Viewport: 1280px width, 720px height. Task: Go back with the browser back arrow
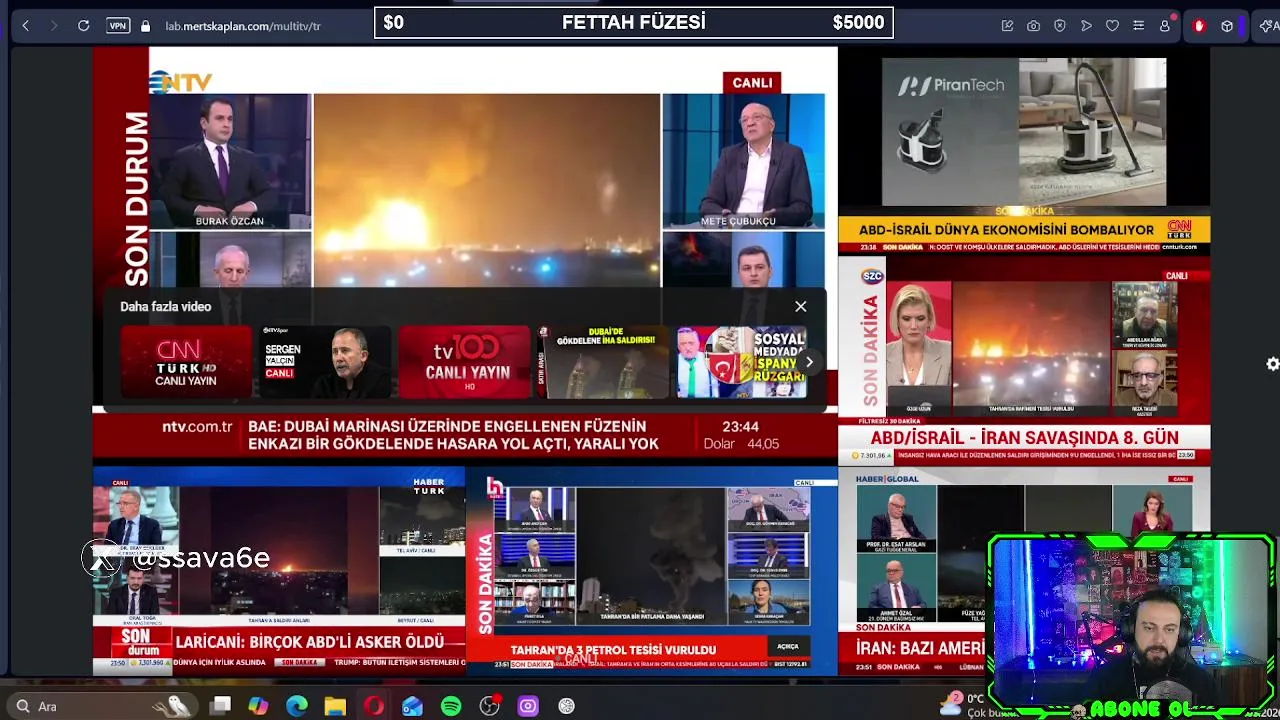(26, 26)
